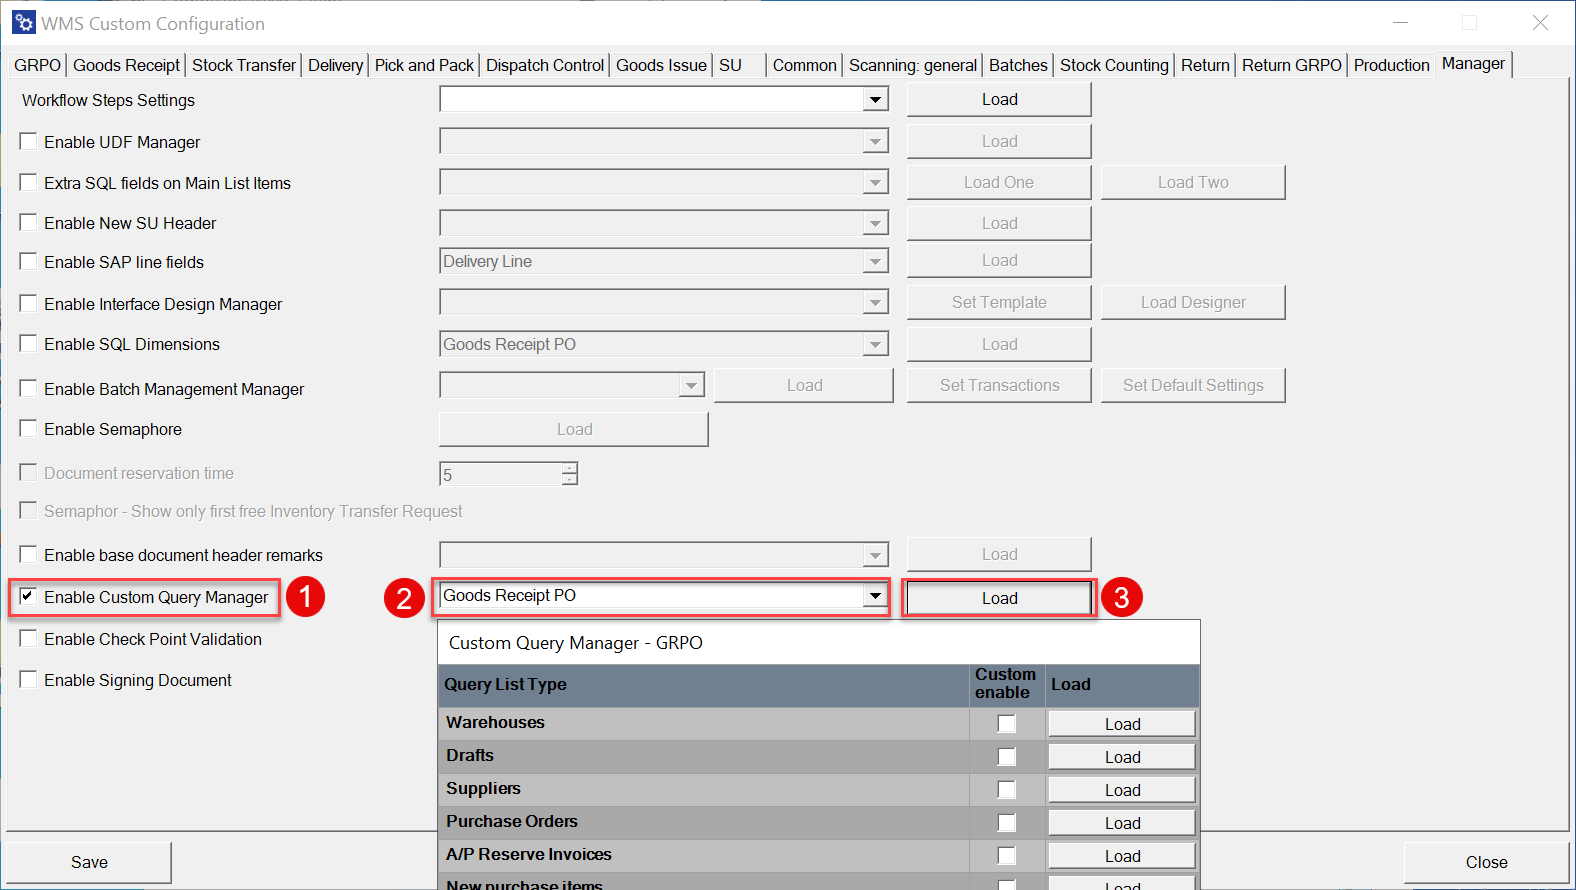Screen dimensions: 1576x890
Task: Open Batch Management Manager dropdown
Action: click(692, 385)
